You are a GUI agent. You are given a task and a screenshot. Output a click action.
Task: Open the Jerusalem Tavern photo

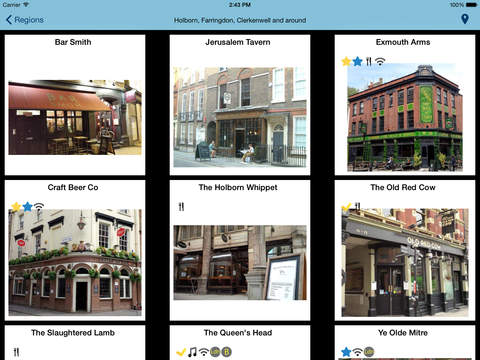click(240, 117)
